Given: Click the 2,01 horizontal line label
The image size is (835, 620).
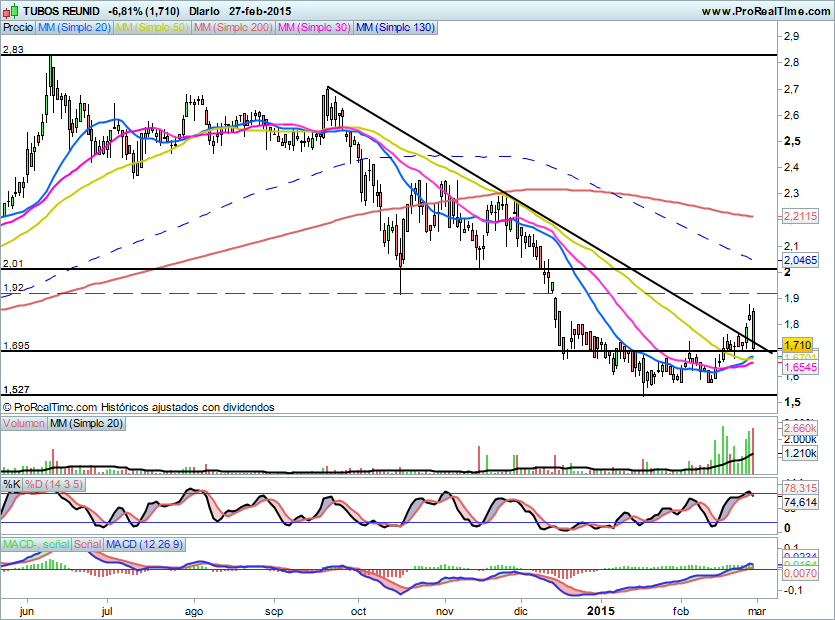Looking at the screenshot, I should (13, 264).
